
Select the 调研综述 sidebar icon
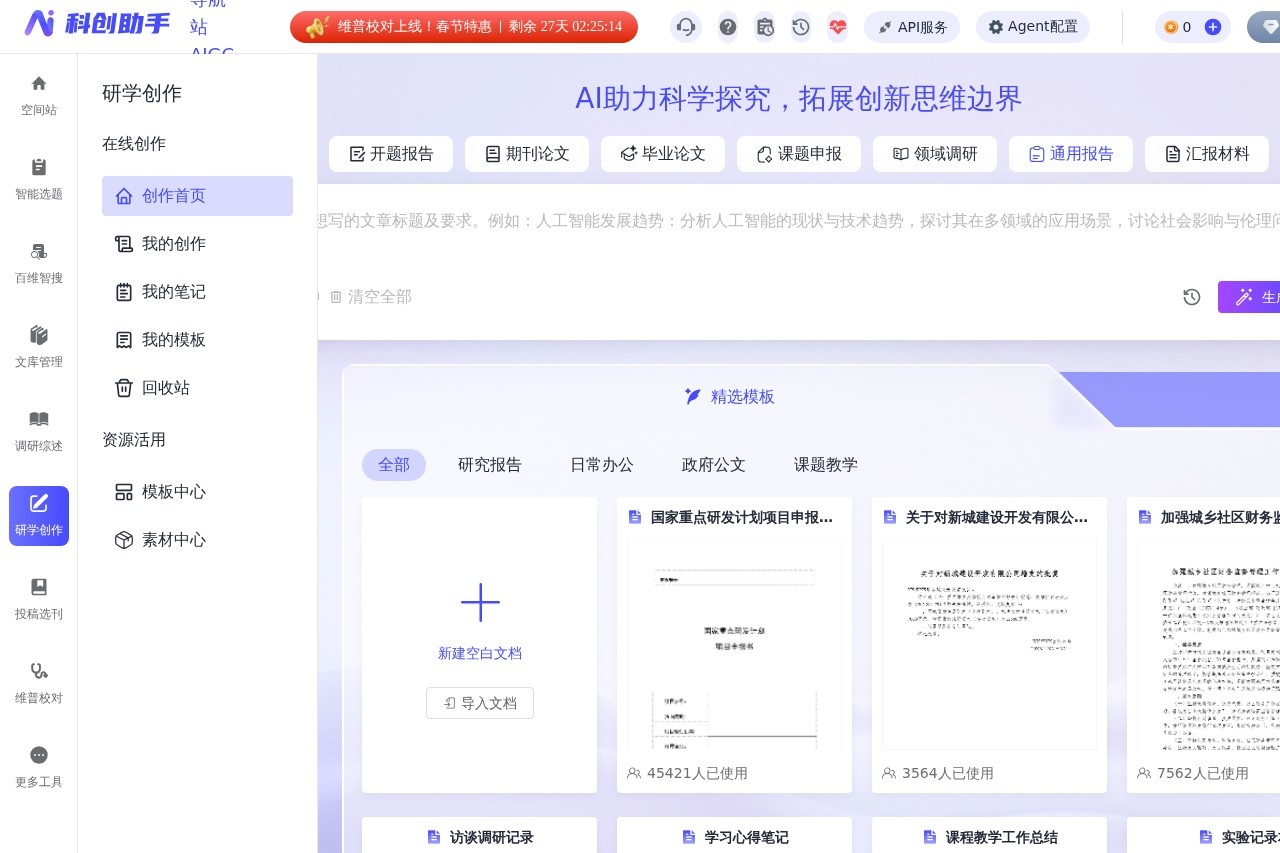point(39,431)
